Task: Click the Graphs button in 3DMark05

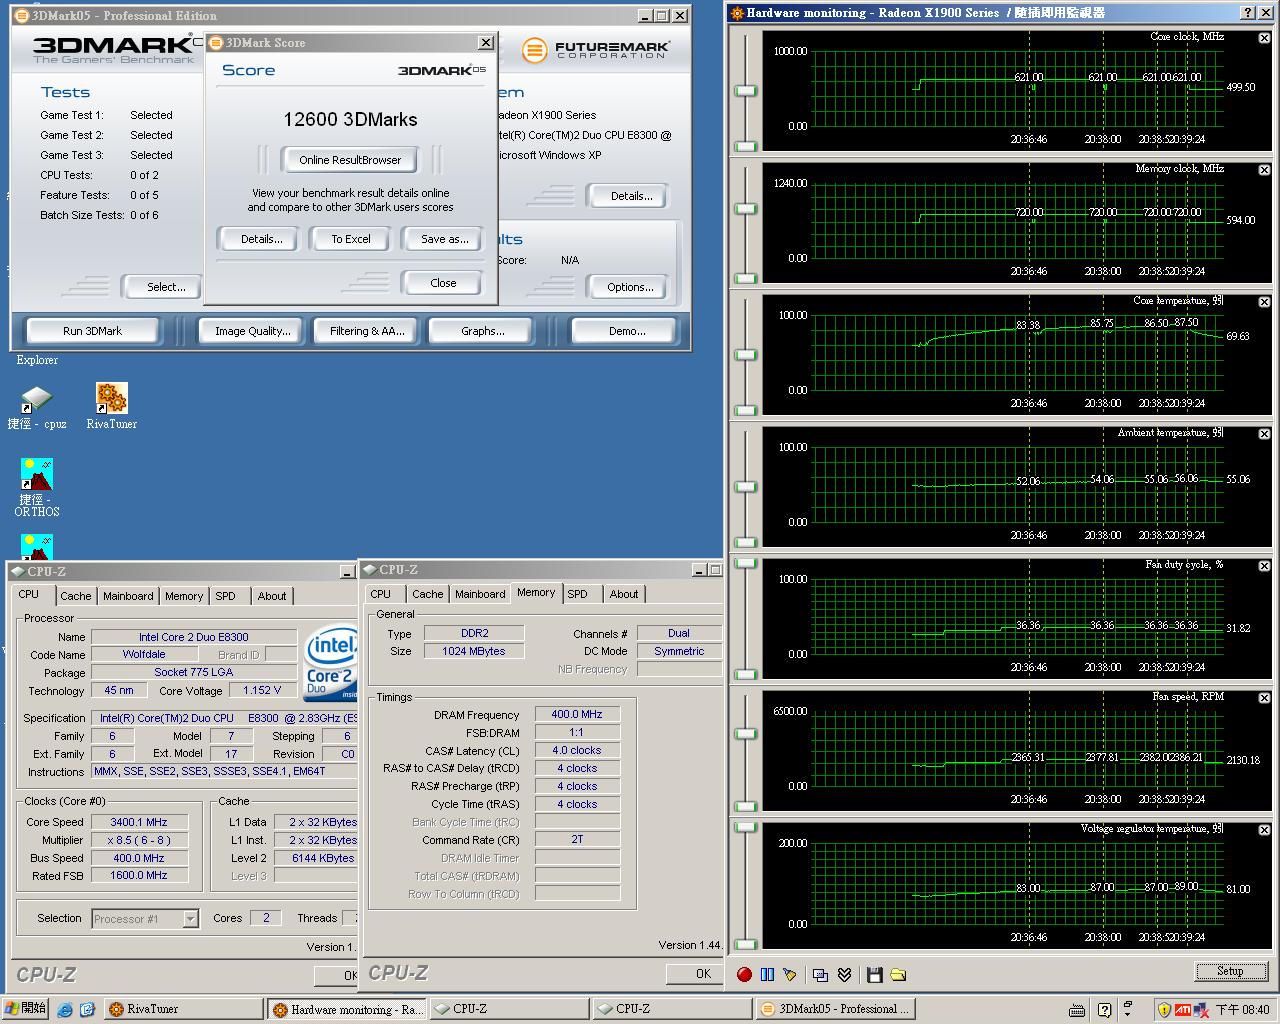Action: pos(482,331)
